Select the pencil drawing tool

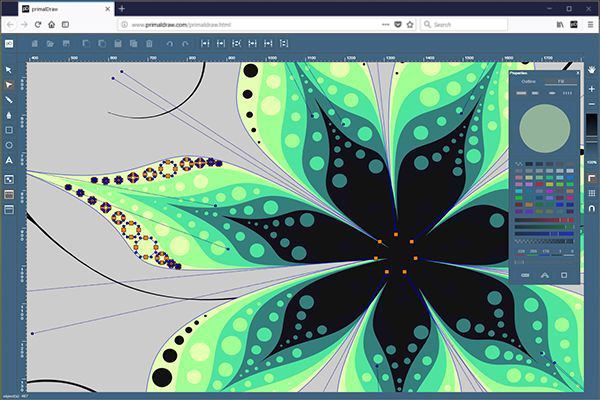pyautogui.click(x=9, y=100)
